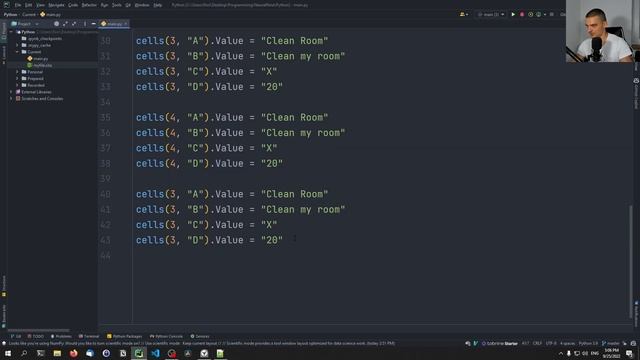Open the Terminal tool window tab

[x=89, y=336]
